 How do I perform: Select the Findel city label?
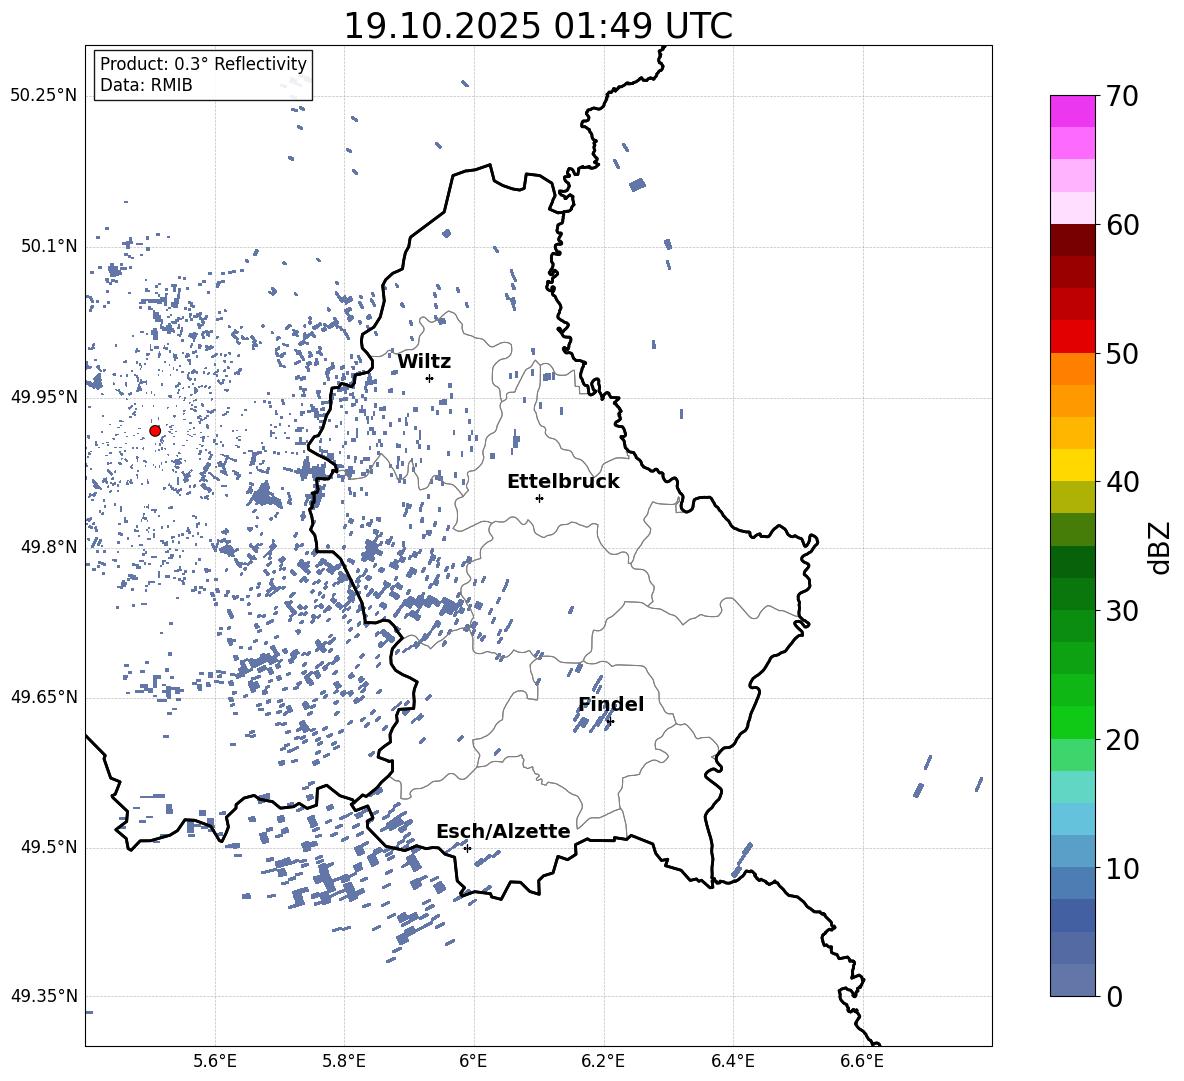tap(611, 704)
